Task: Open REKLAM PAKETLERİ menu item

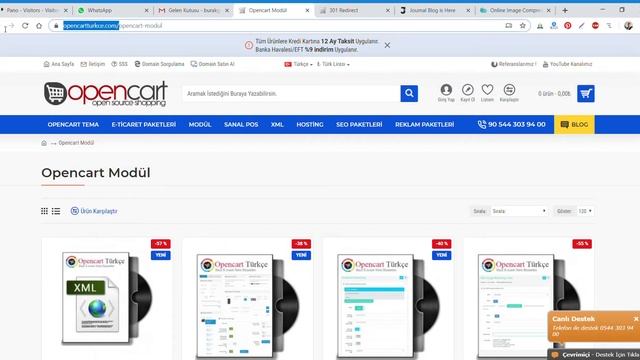Action: click(424, 124)
